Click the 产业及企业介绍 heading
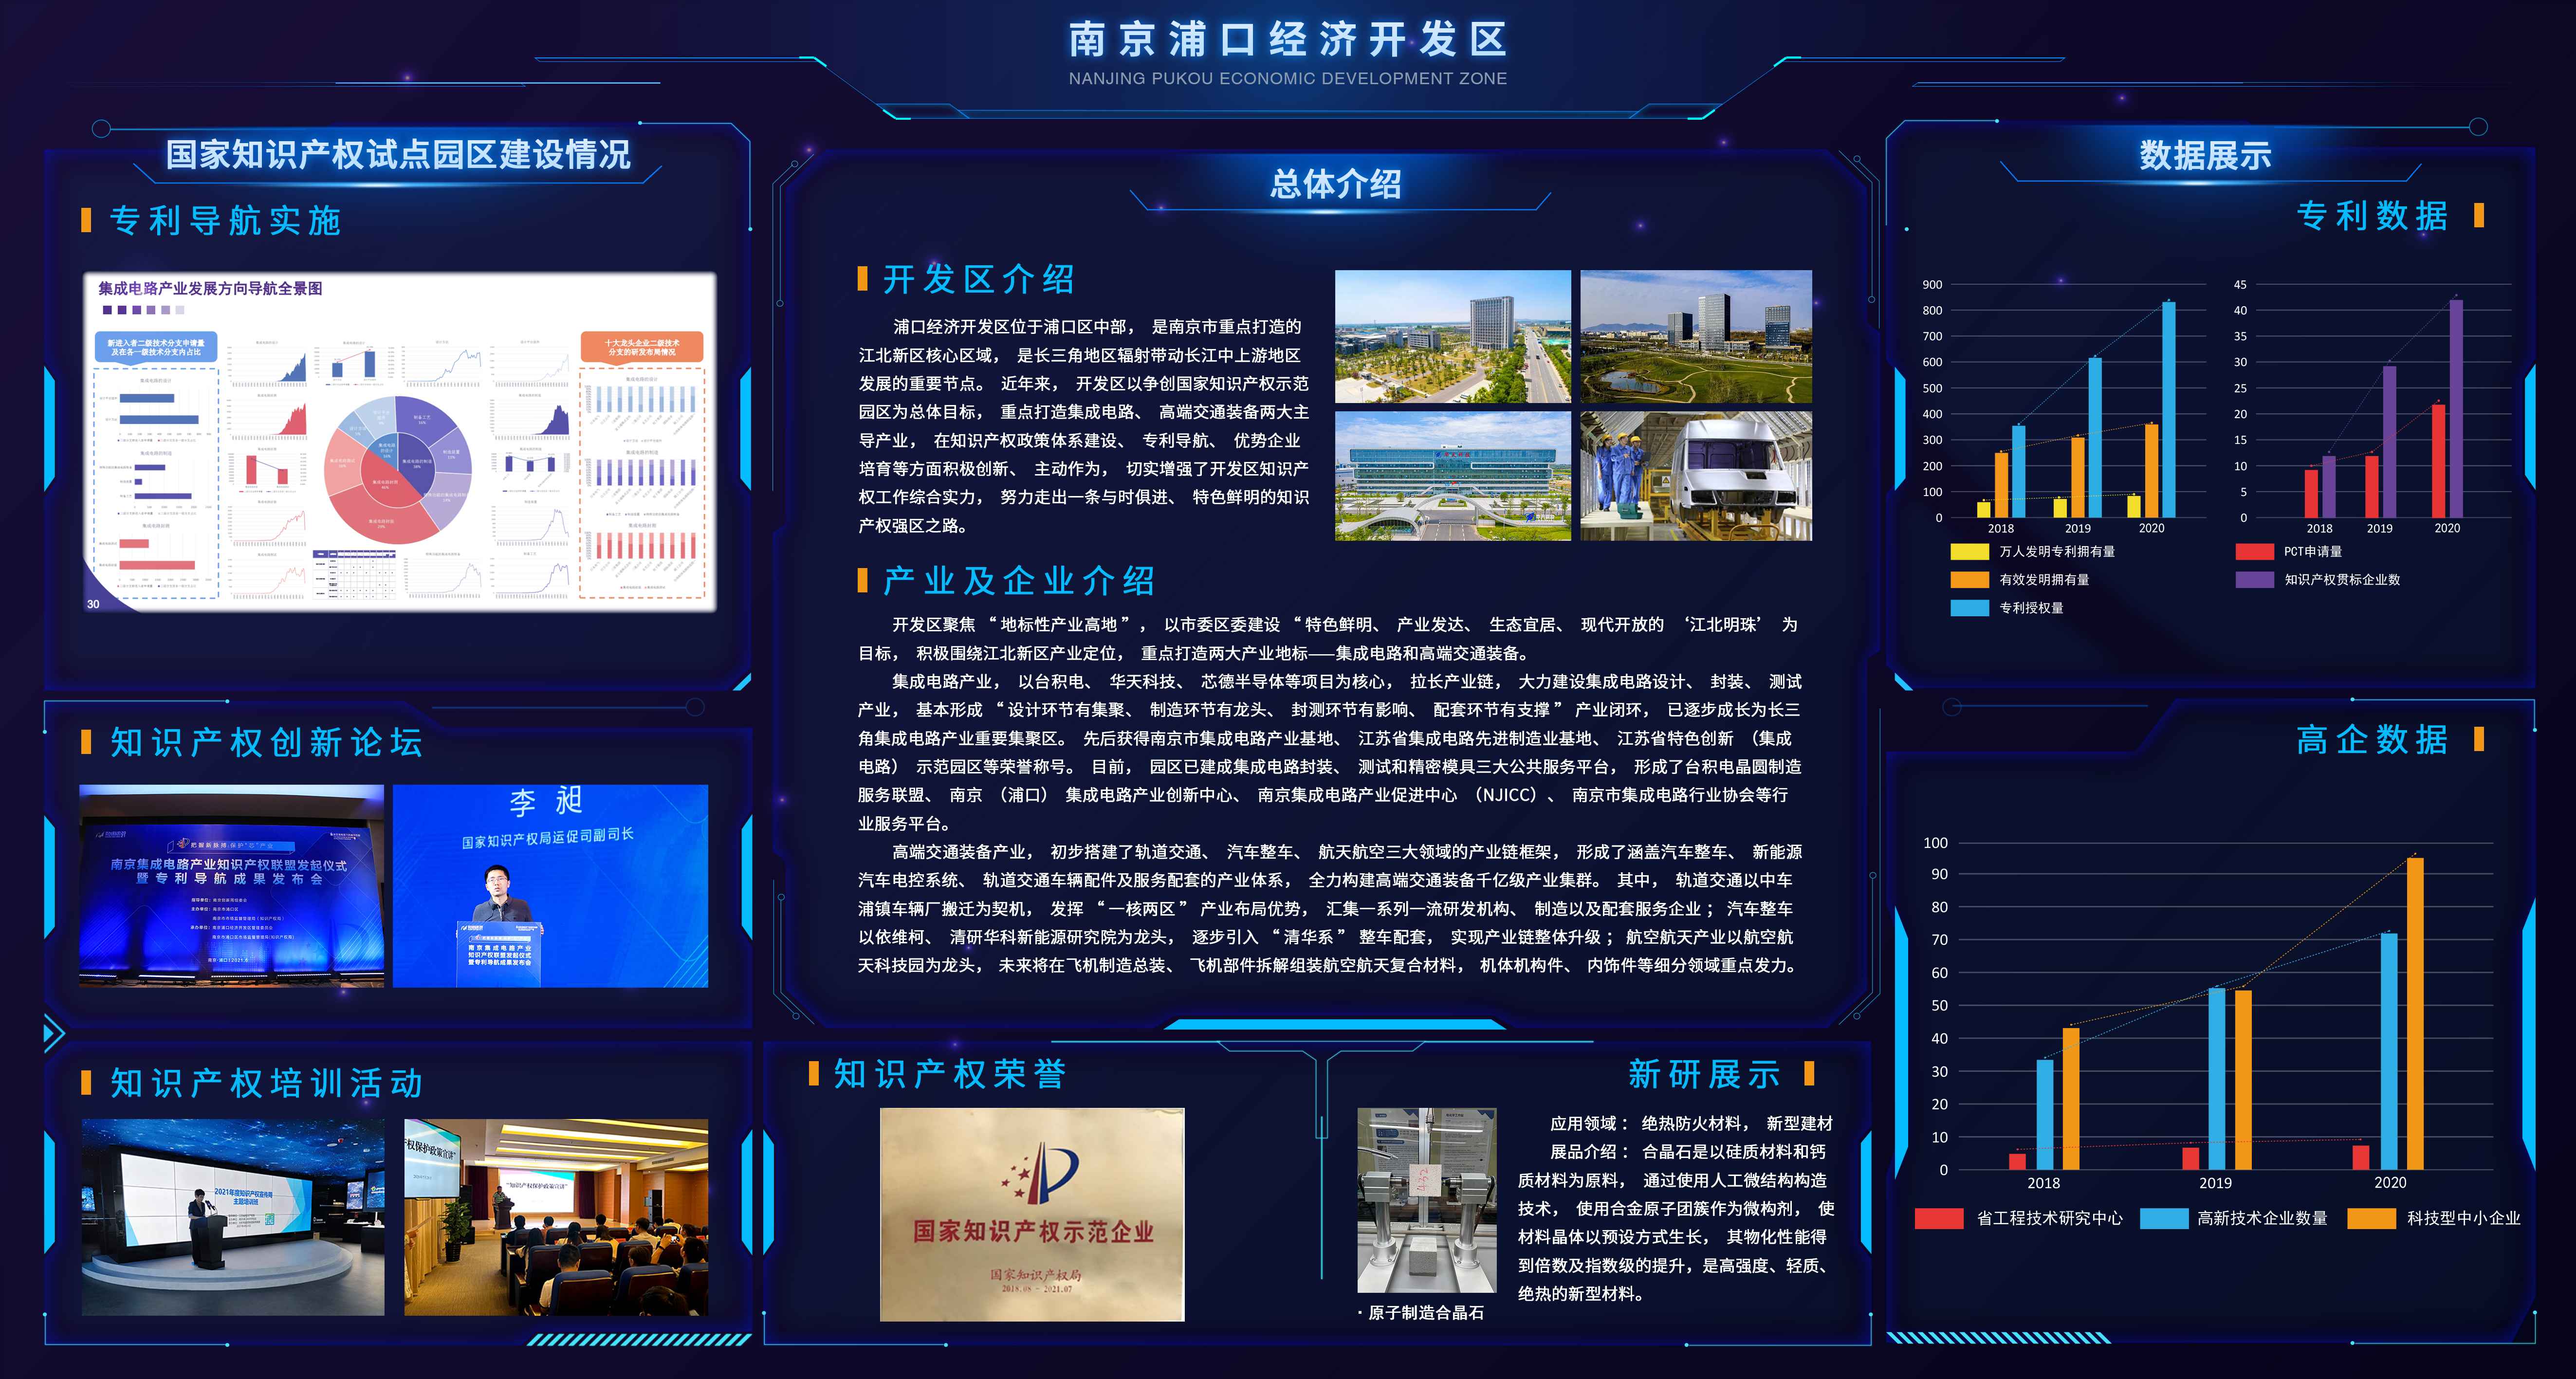2576x1379 pixels. coord(1019,580)
